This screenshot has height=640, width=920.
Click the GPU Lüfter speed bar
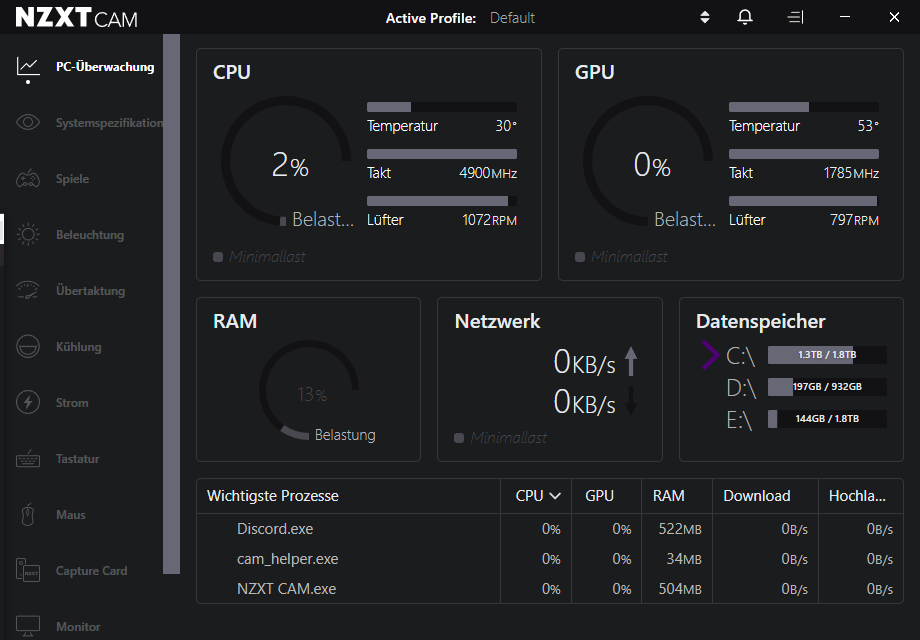coord(804,201)
